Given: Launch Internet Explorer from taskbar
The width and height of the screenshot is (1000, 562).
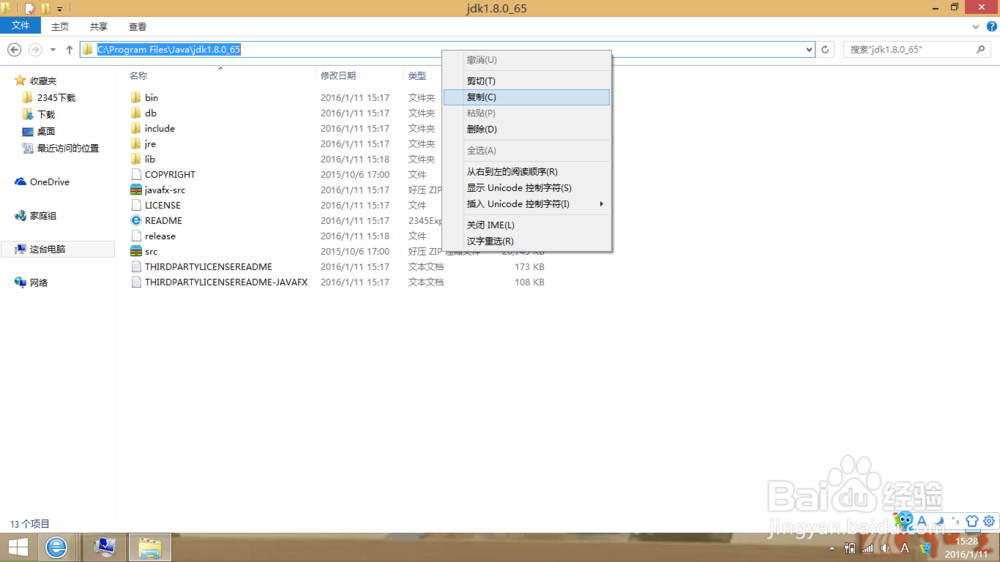Looking at the screenshot, I should (x=56, y=547).
